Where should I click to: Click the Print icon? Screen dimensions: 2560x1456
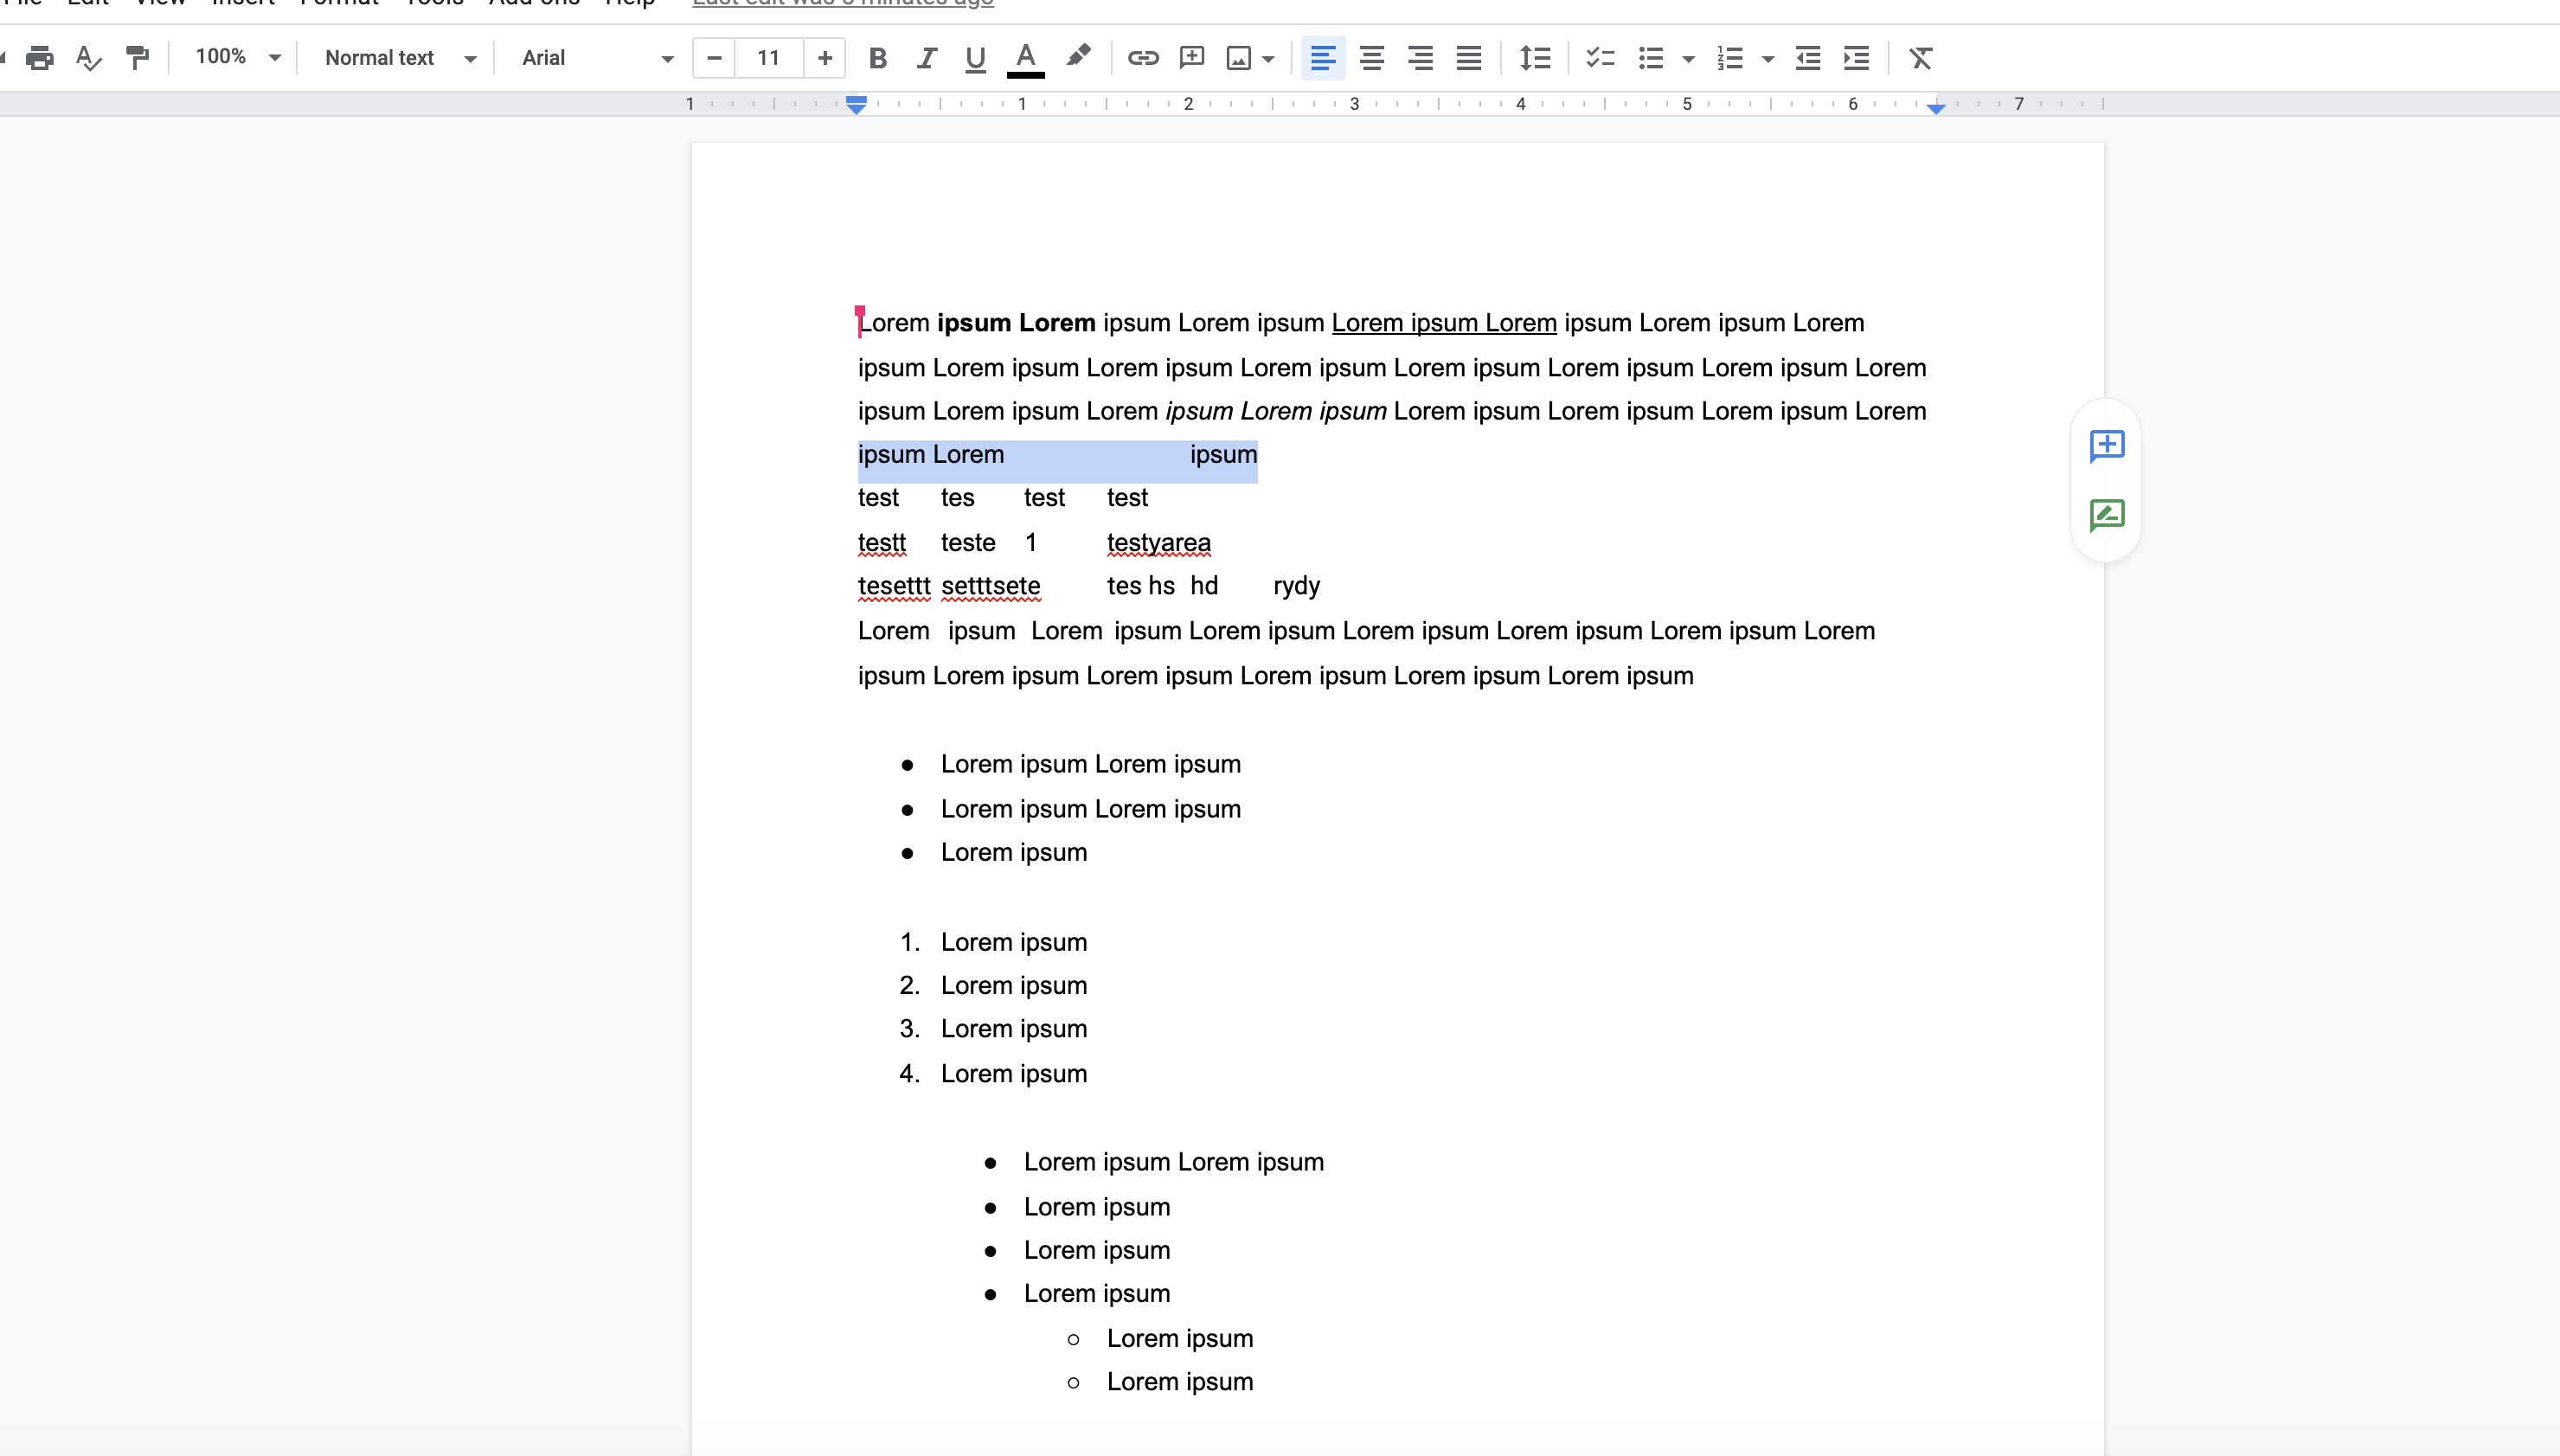point(40,57)
